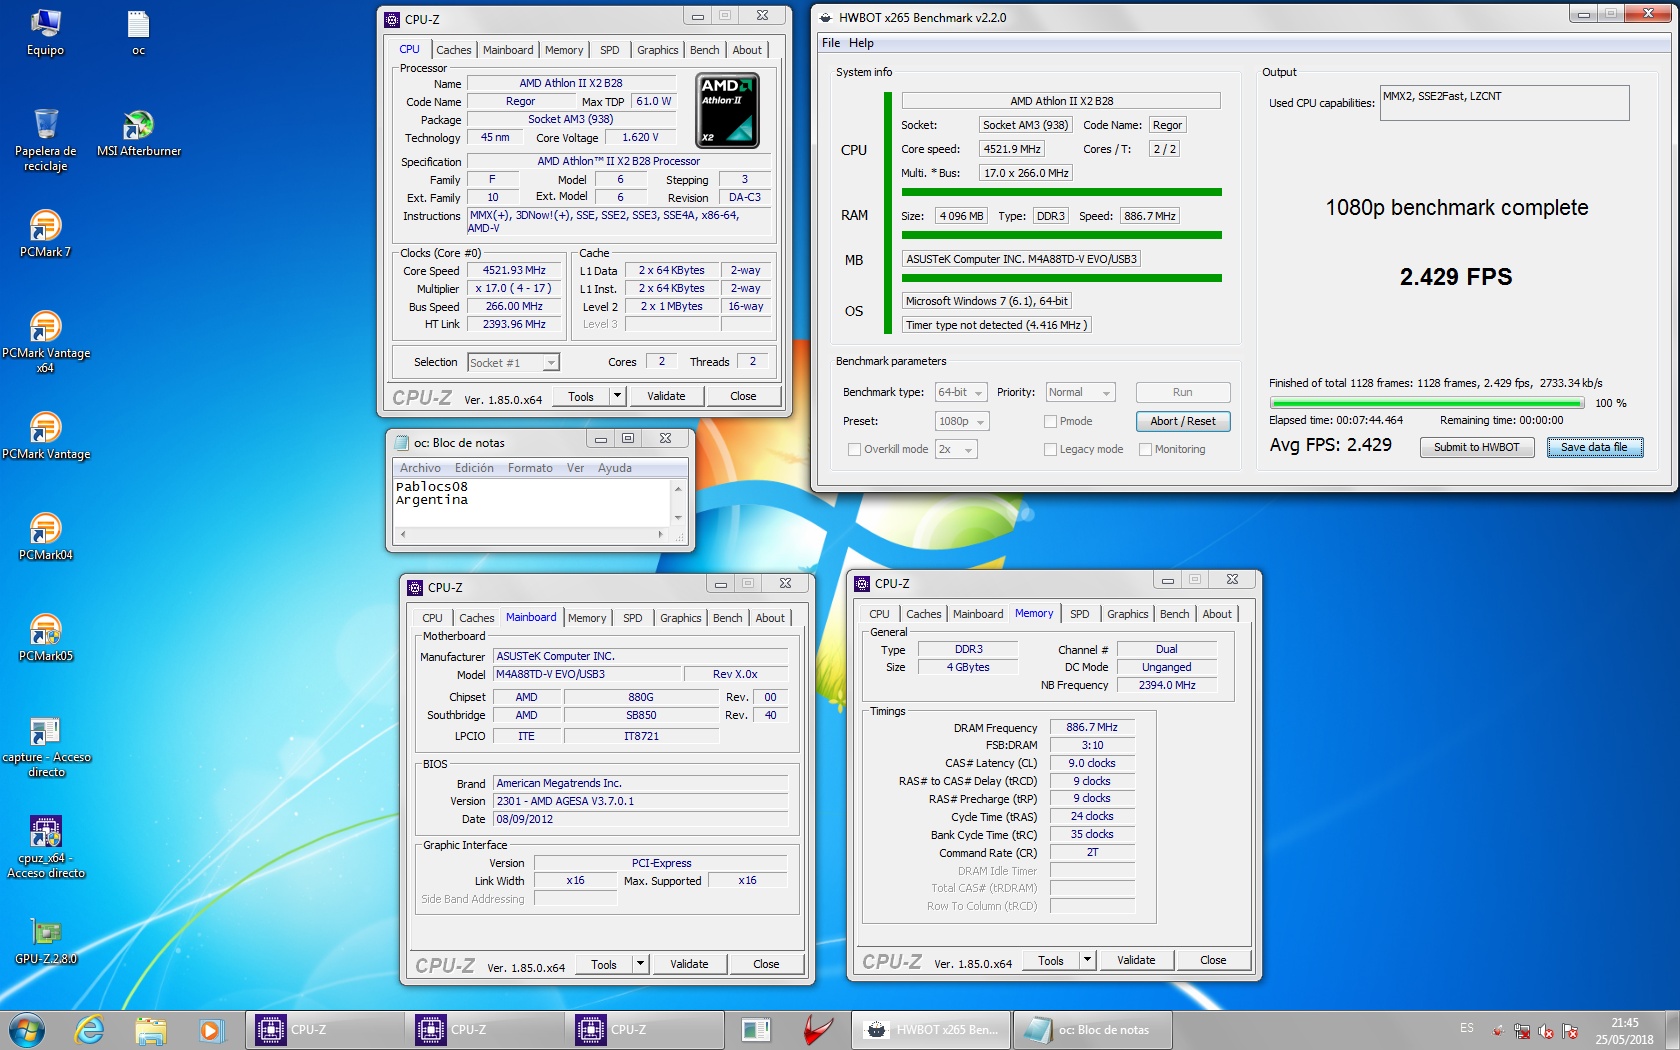Toggle the Legacy mode checkbox
Image resolution: width=1680 pixels, height=1050 pixels.
[1050, 450]
